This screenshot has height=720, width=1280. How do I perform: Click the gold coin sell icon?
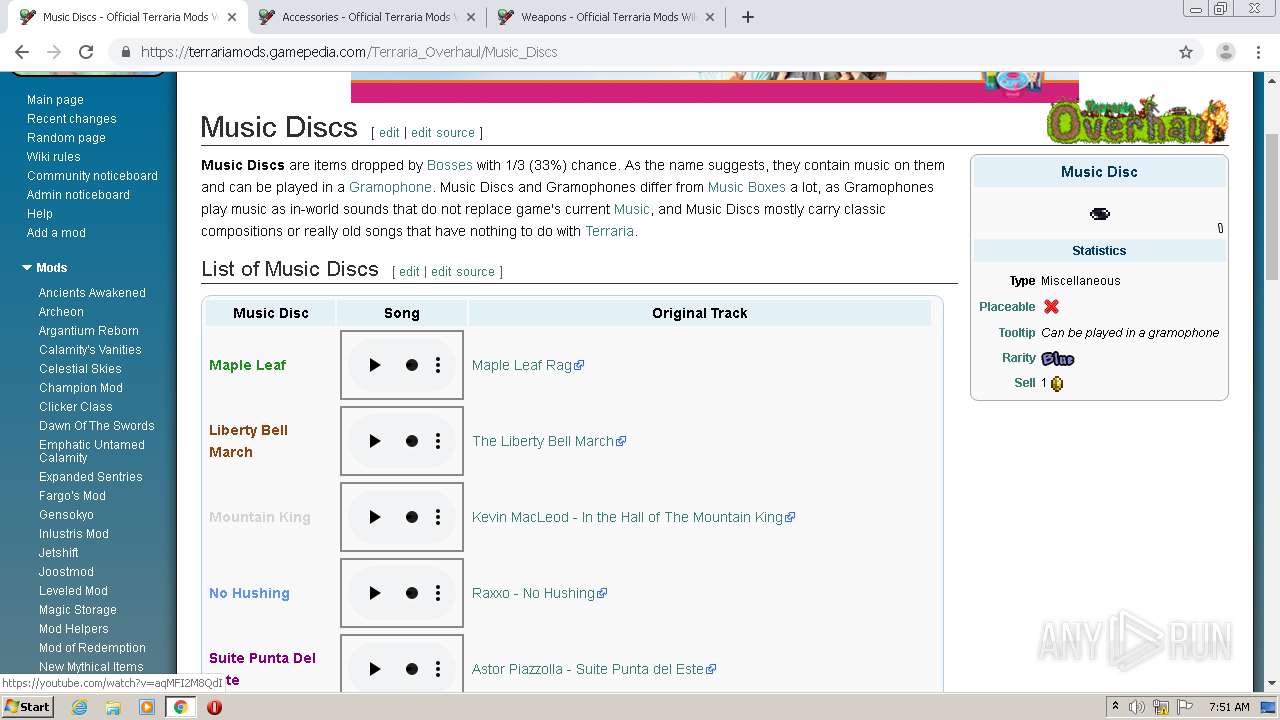1057,383
